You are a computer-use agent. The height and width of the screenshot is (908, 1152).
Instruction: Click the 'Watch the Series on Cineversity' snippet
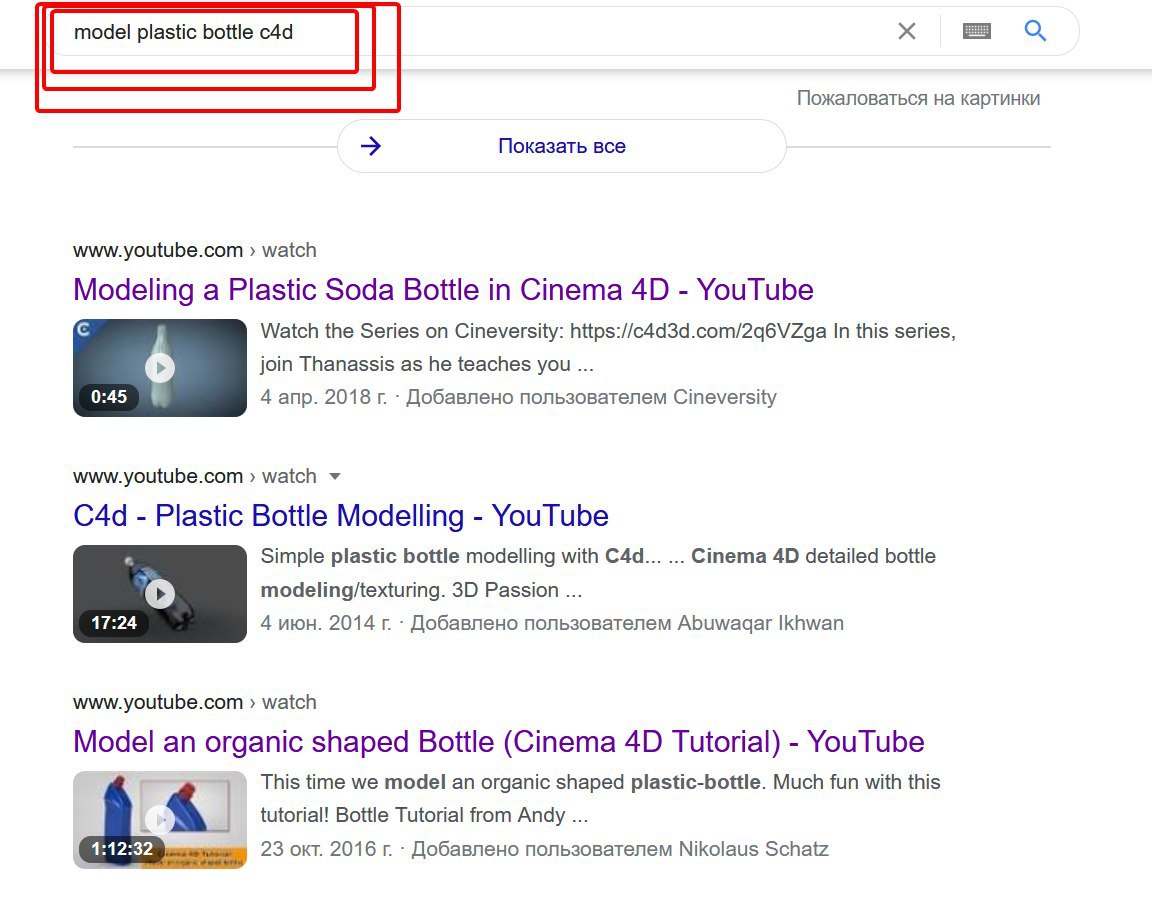tap(608, 347)
